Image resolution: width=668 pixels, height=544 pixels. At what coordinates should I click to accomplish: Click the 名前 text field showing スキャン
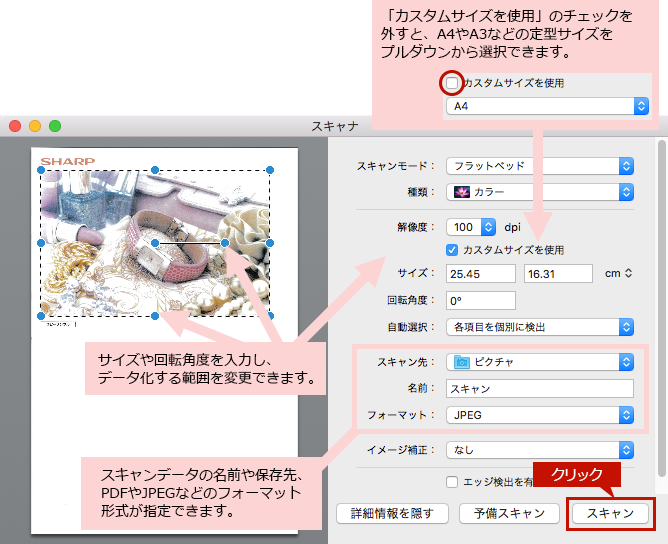(x=540, y=389)
